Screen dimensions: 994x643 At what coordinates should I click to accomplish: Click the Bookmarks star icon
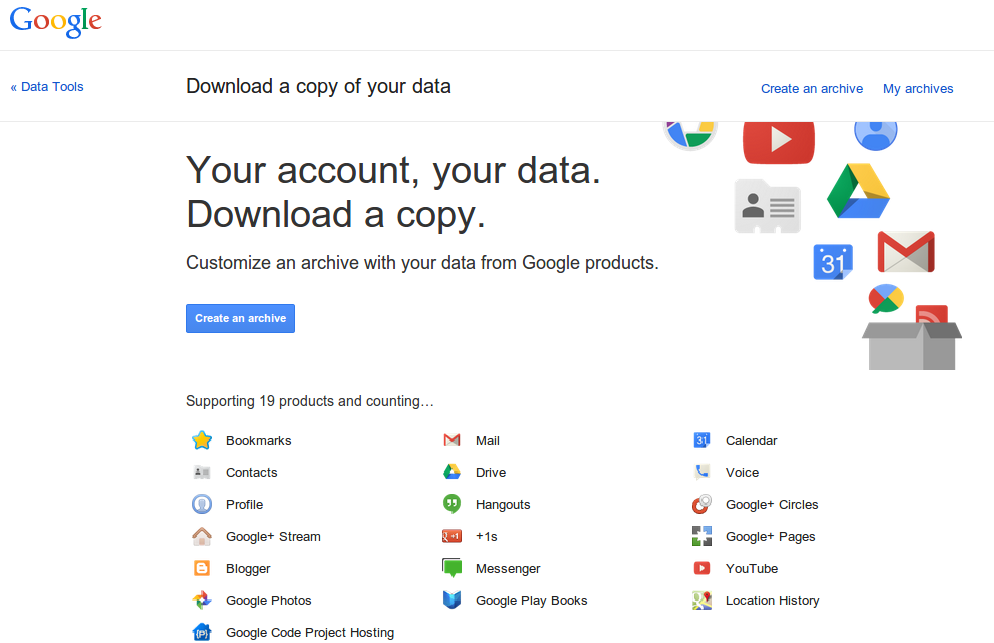pyautogui.click(x=202, y=440)
